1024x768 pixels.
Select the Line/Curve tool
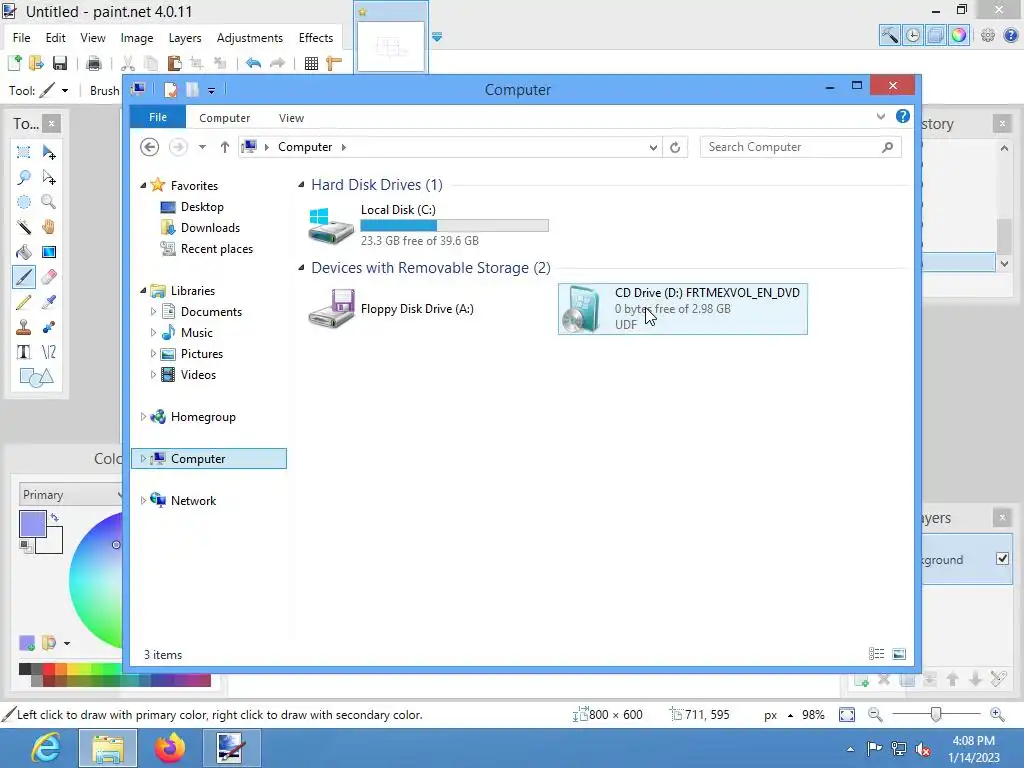pos(49,352)
